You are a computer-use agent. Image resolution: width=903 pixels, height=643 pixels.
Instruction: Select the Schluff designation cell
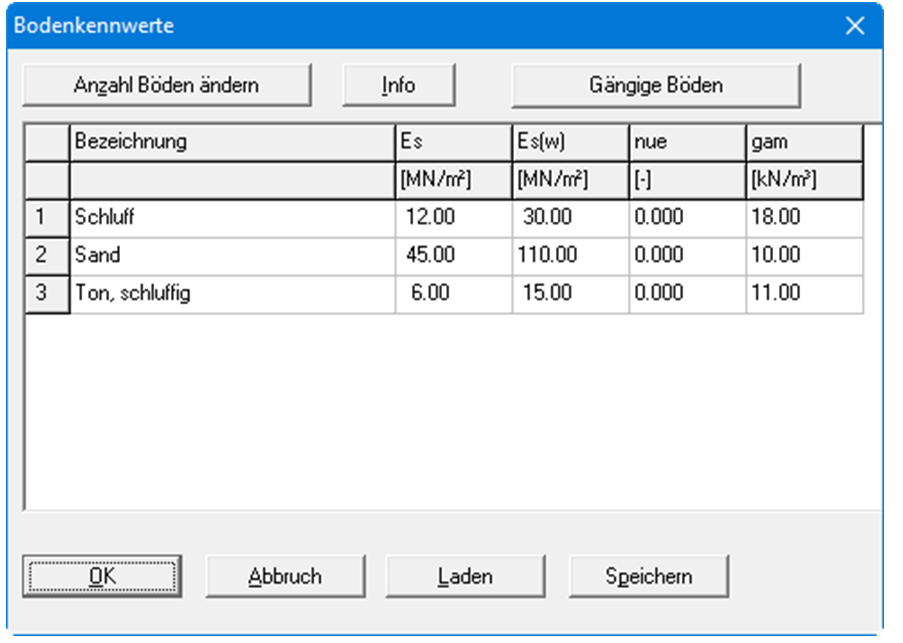point(232,217)
